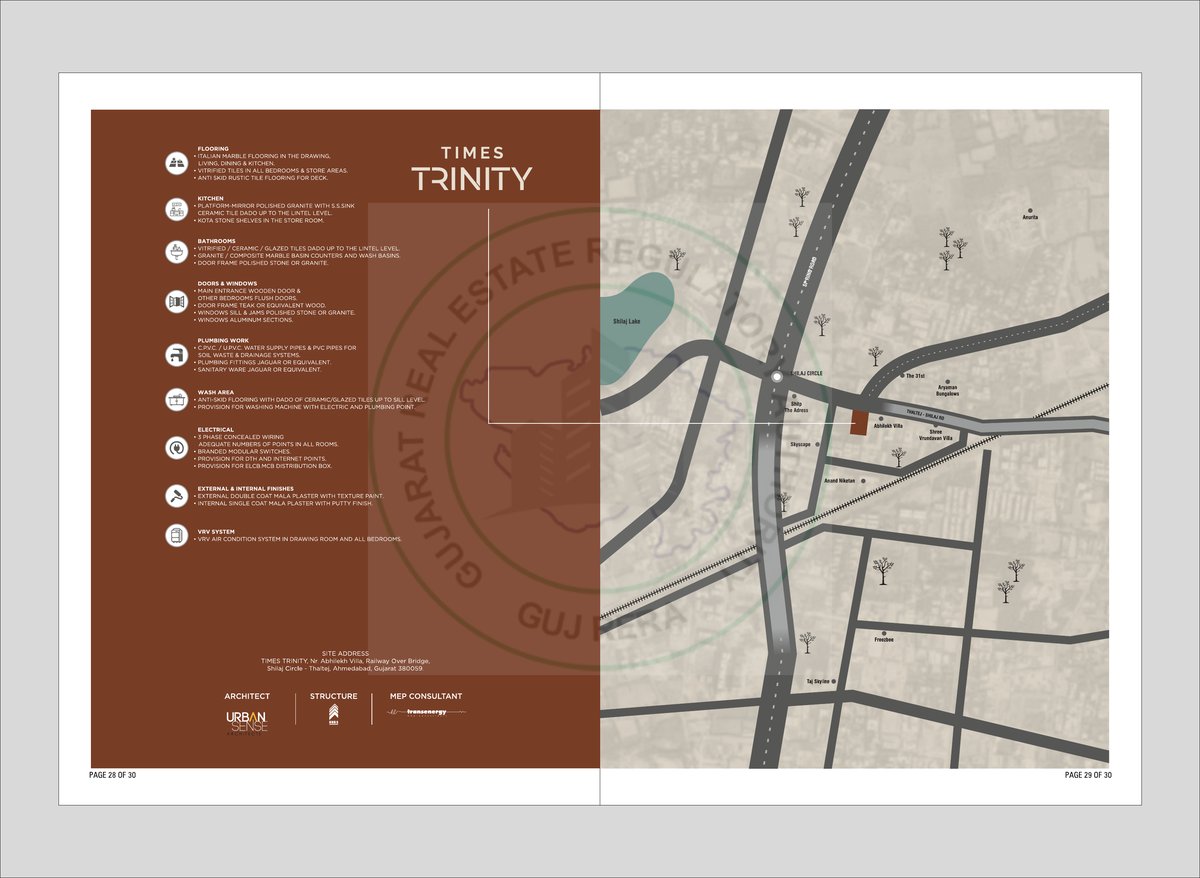
Task: Click the 'SANITARY WARE JAGUAR' line
Action: pos(257,370)
